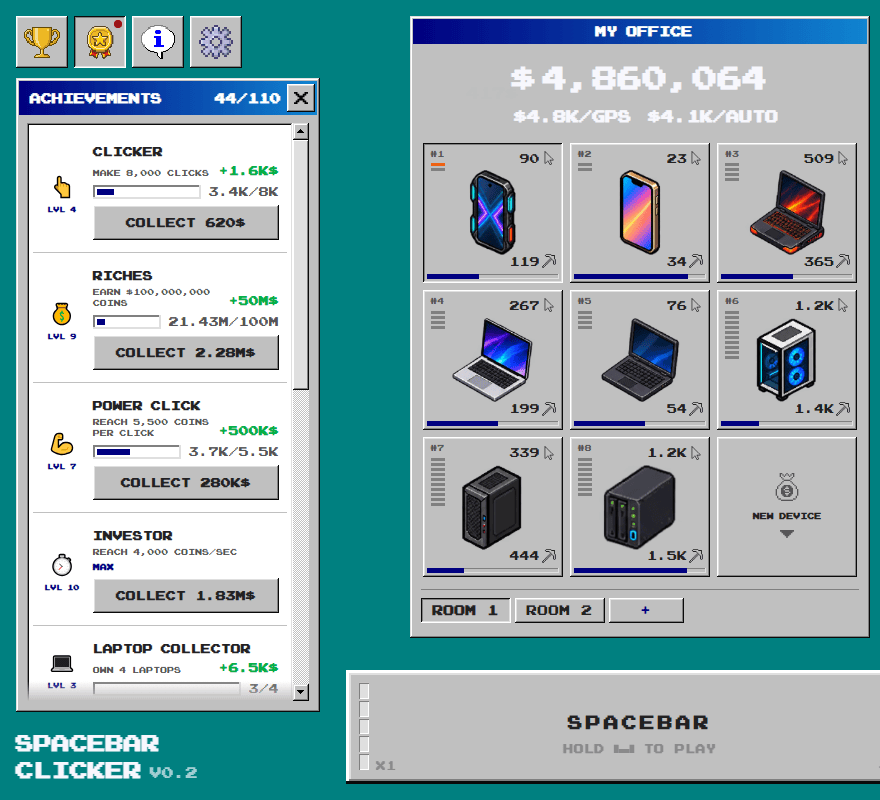Select device #6 gaming PC tower

tap(786, 359)
